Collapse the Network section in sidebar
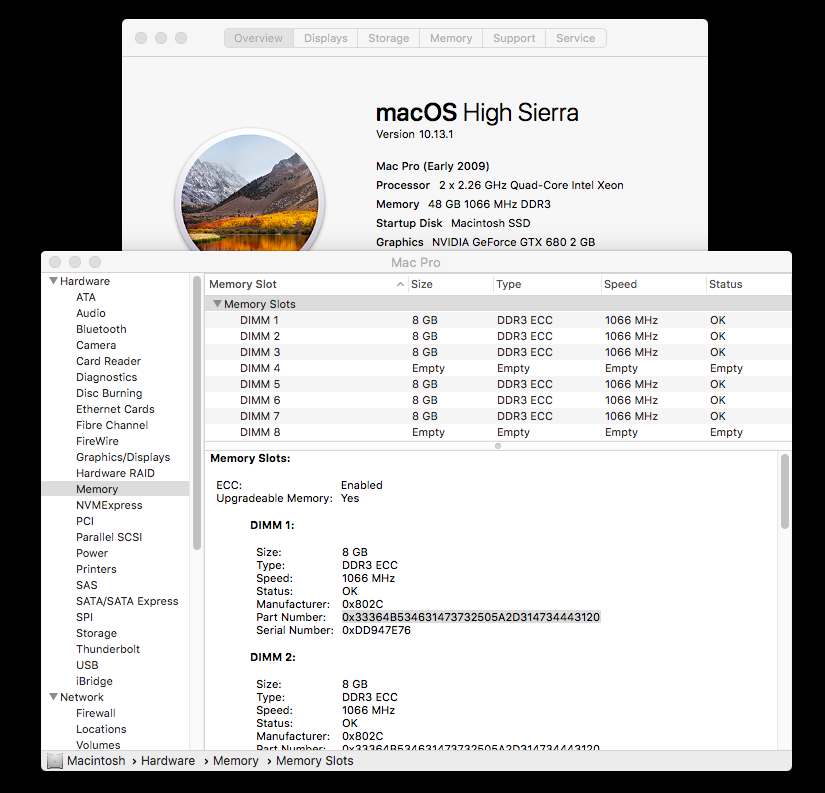Image resolution: width=825 pixels, height=793 pixels. (53, 697)
